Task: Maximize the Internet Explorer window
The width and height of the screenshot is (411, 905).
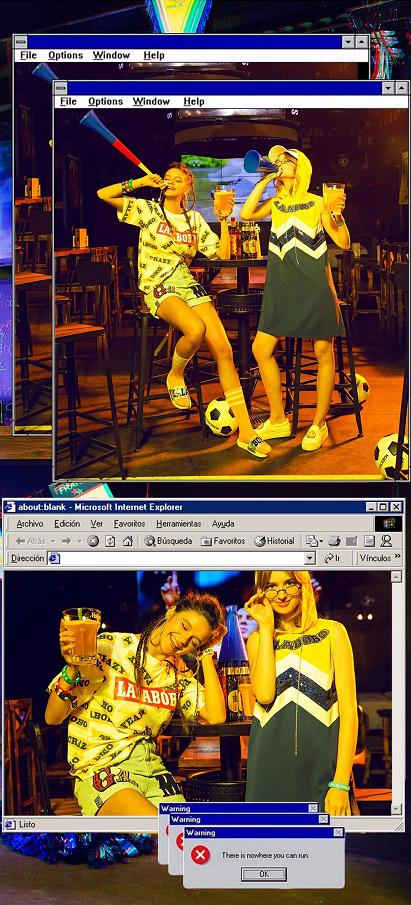Action: point(383,507)
